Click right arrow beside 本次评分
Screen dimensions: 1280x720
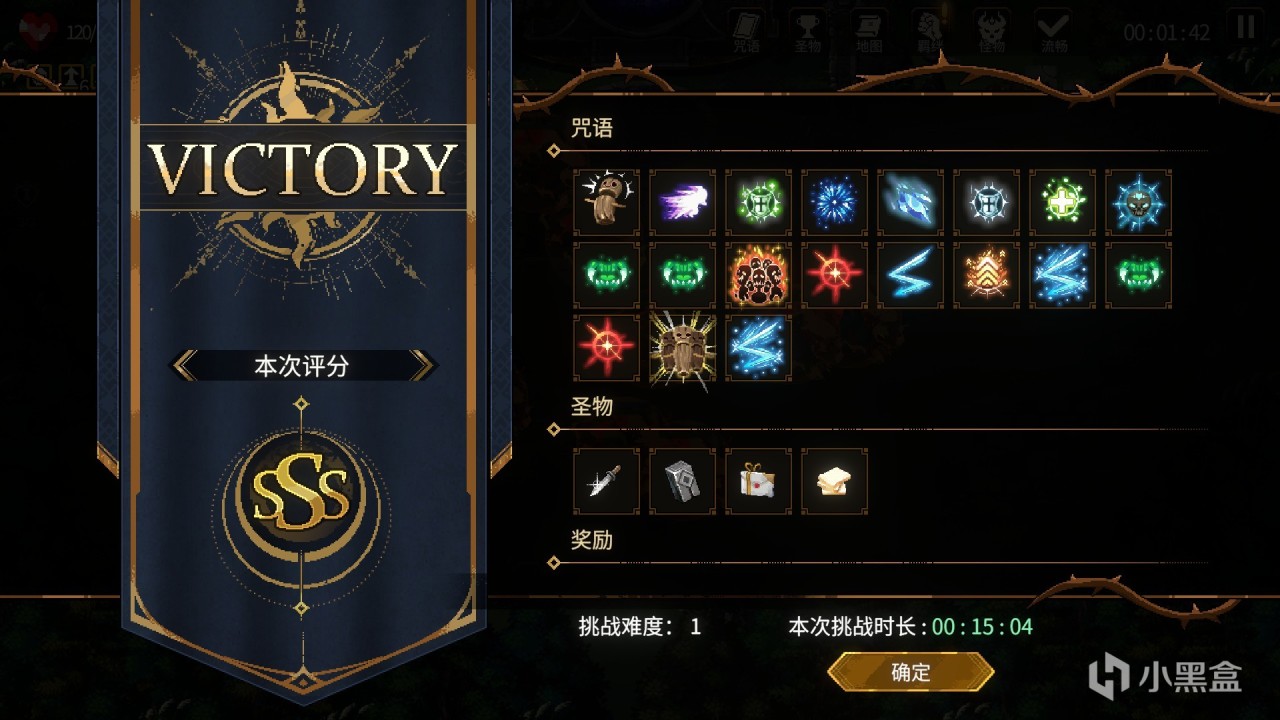click(x=422, y=366)
